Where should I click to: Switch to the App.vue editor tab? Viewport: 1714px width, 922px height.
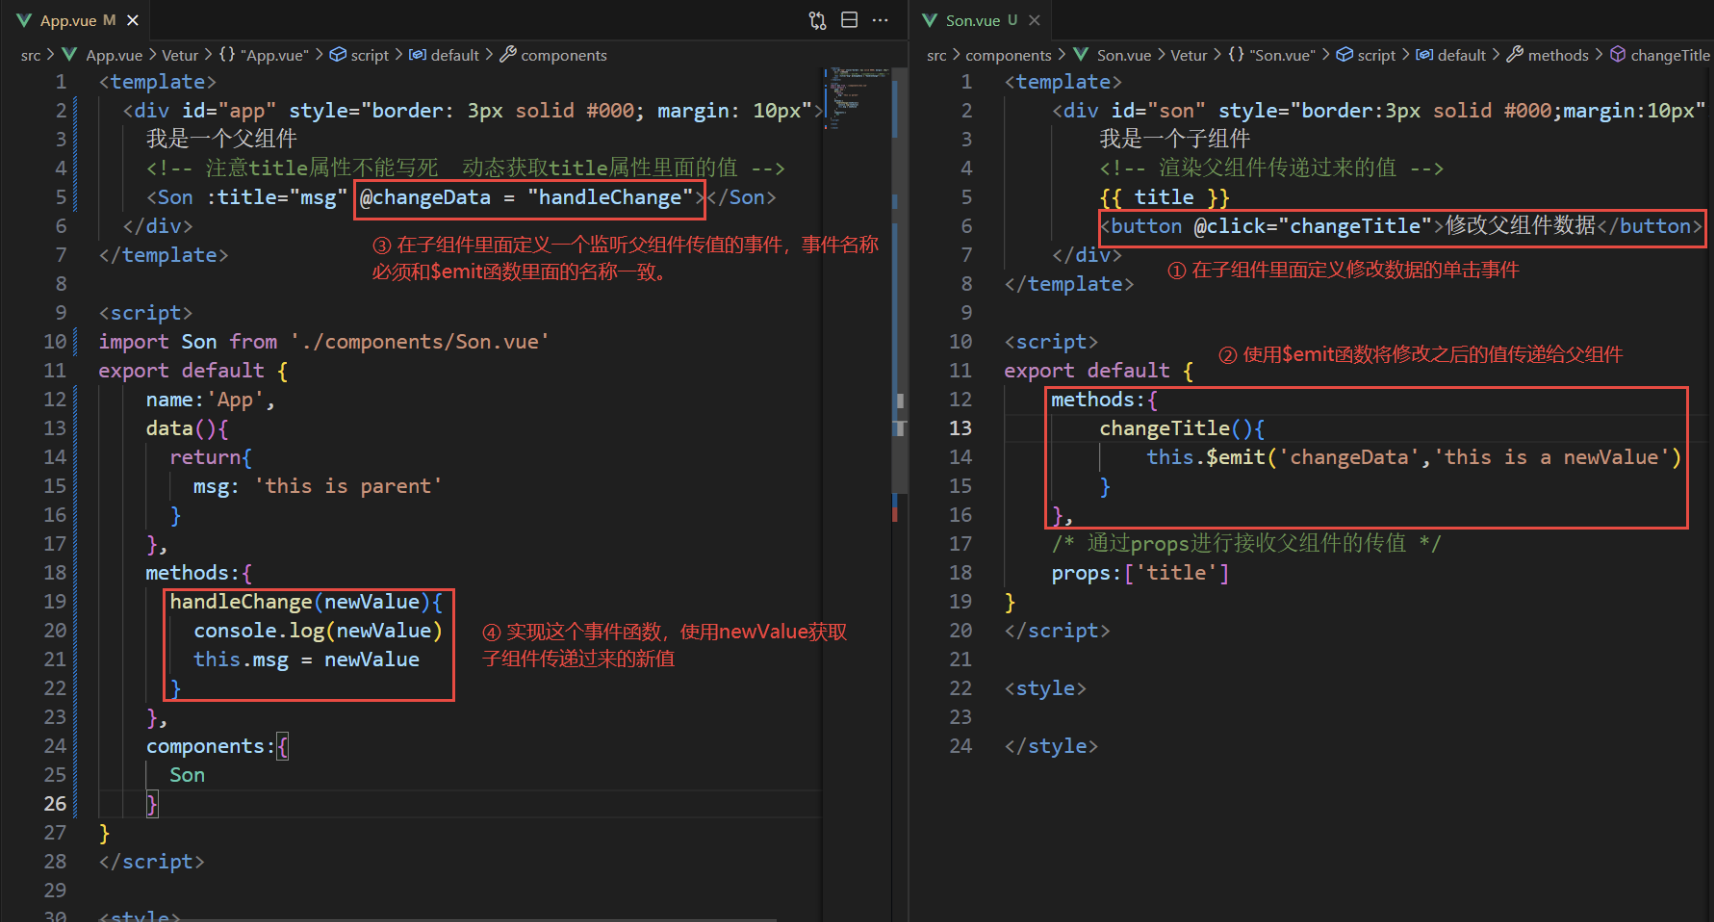(x=76, y=20)
